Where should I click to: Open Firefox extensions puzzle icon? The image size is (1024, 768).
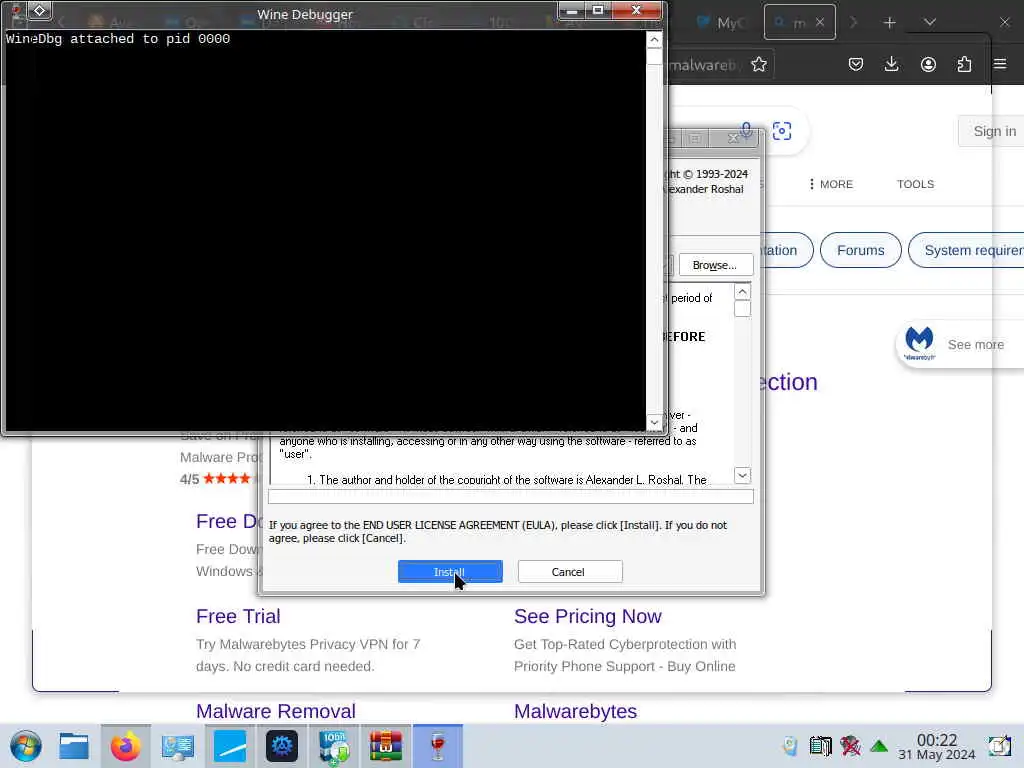pyautogui.click(x=964, y=64)
